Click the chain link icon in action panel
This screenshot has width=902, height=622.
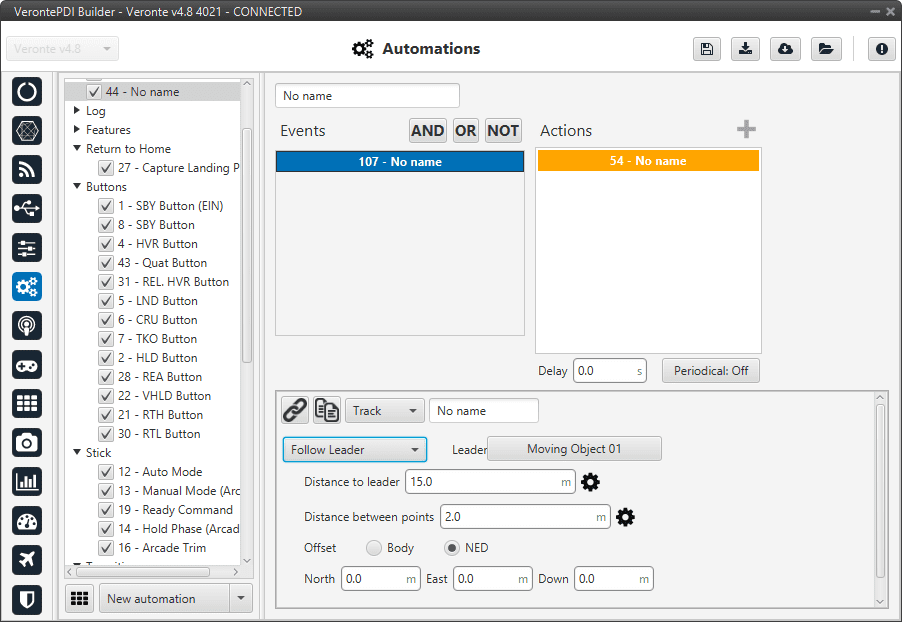(x=294, y=410)
